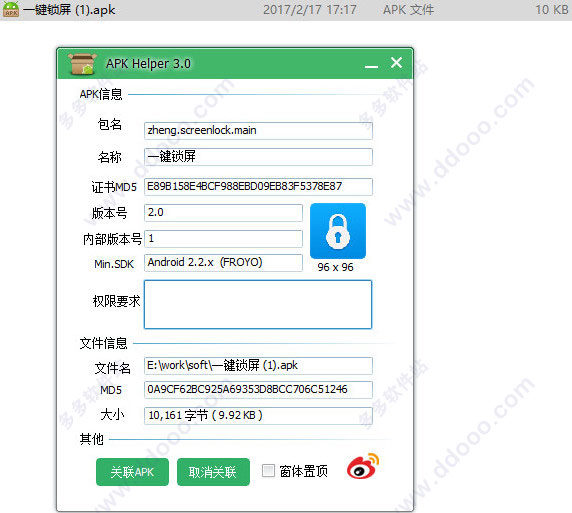This screenshot has width=572, height=513.
Task: Click inside the empty 权限要求 text box
Action: 258,304
